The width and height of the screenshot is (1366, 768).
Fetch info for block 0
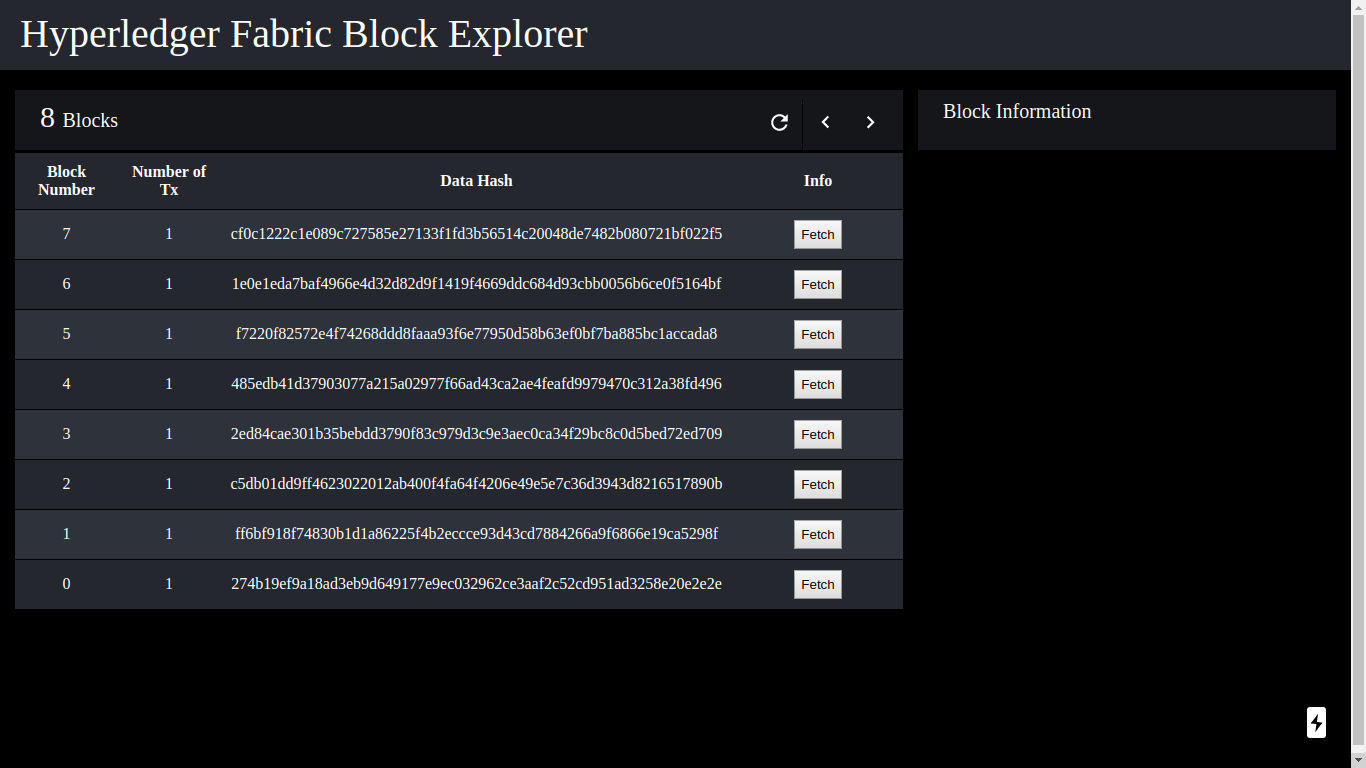[817, 584]
